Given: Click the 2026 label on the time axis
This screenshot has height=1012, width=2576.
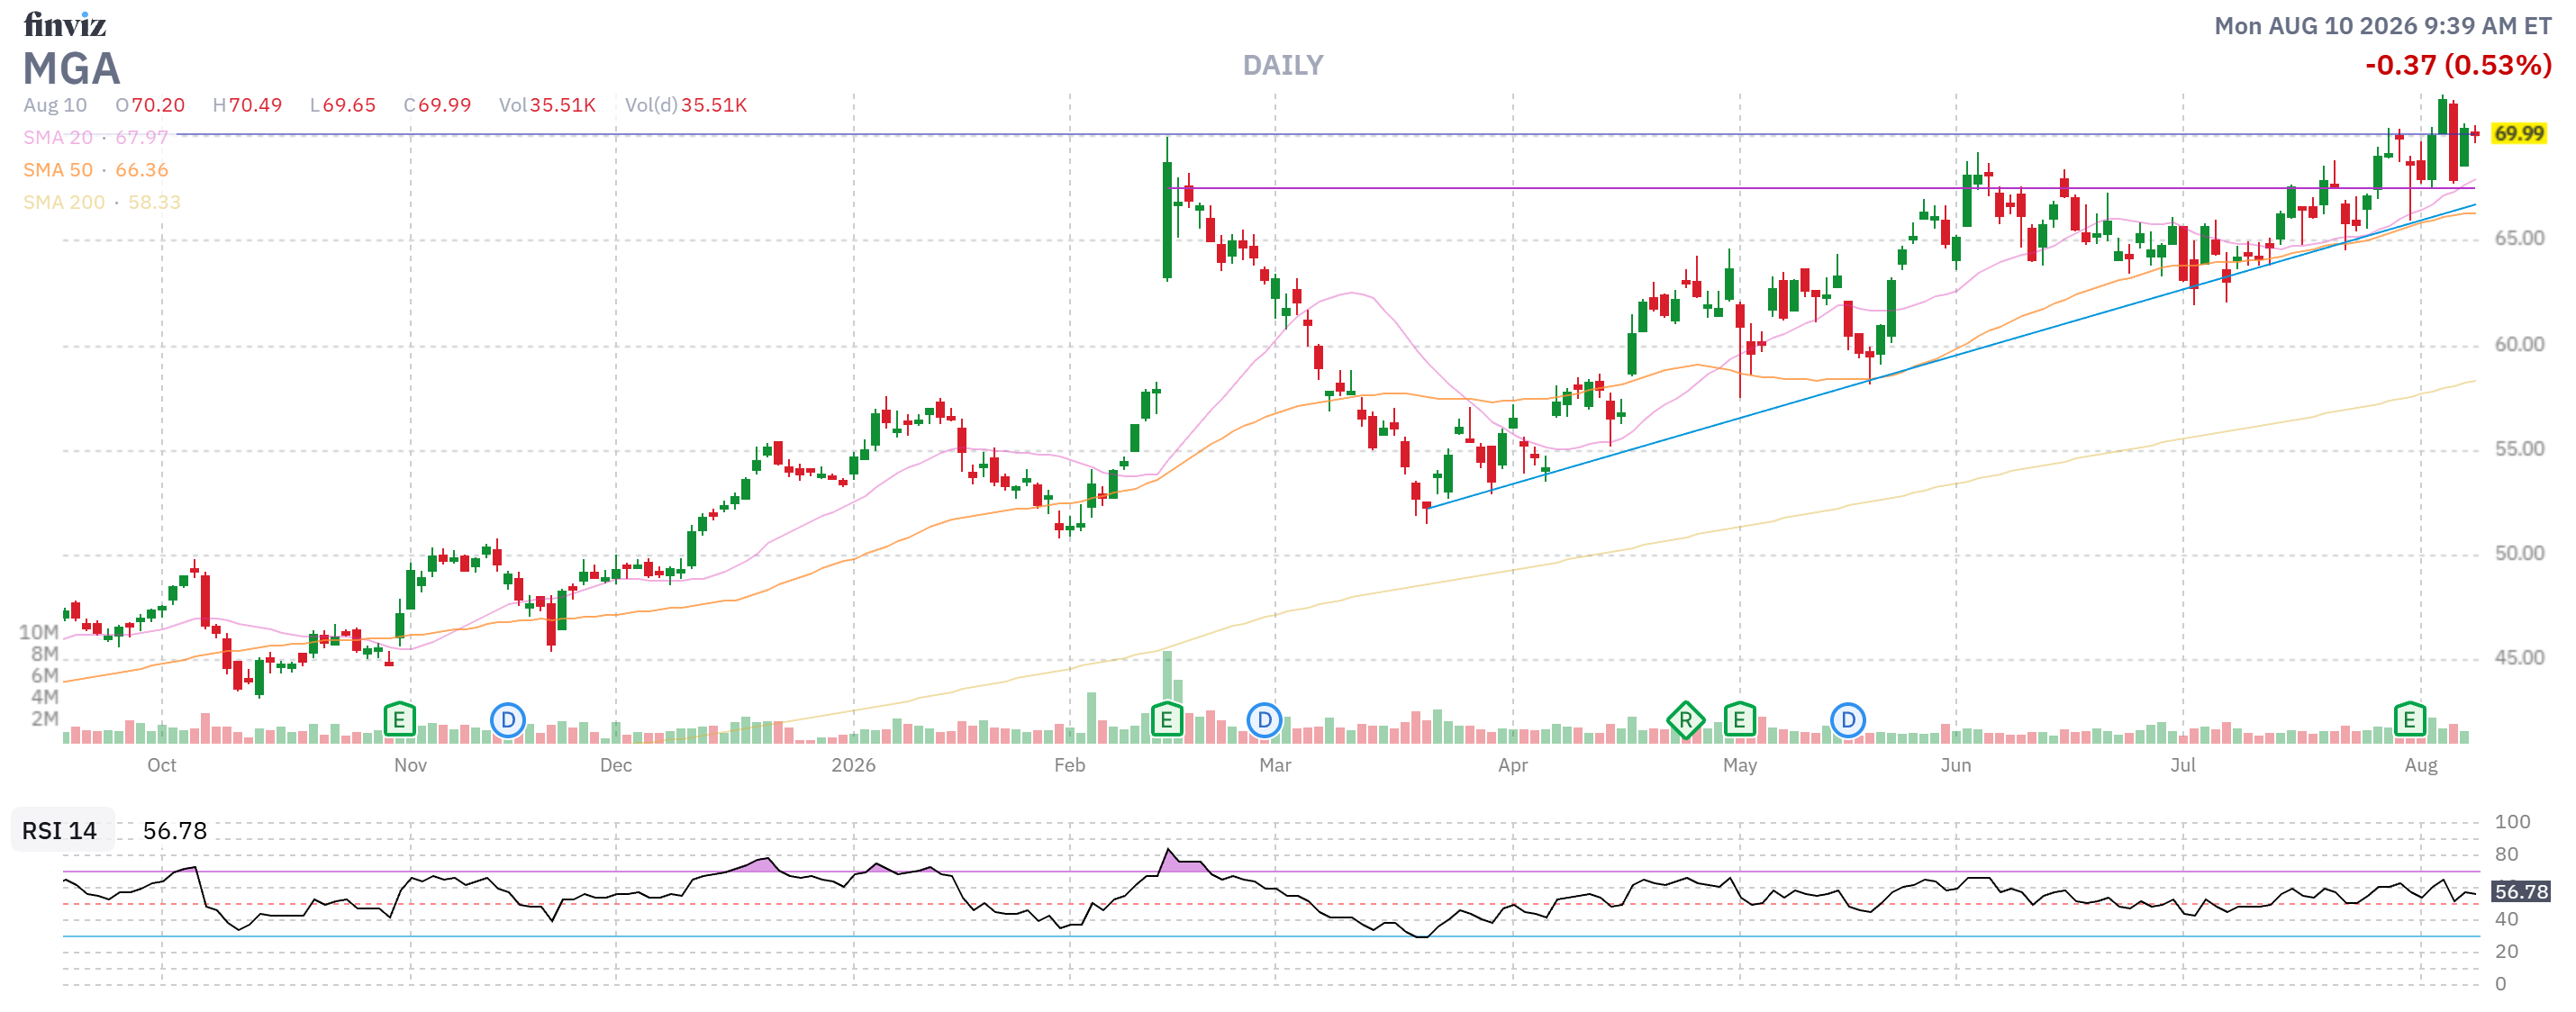Looking at the screenshot, I should click(x=853, y=765).
